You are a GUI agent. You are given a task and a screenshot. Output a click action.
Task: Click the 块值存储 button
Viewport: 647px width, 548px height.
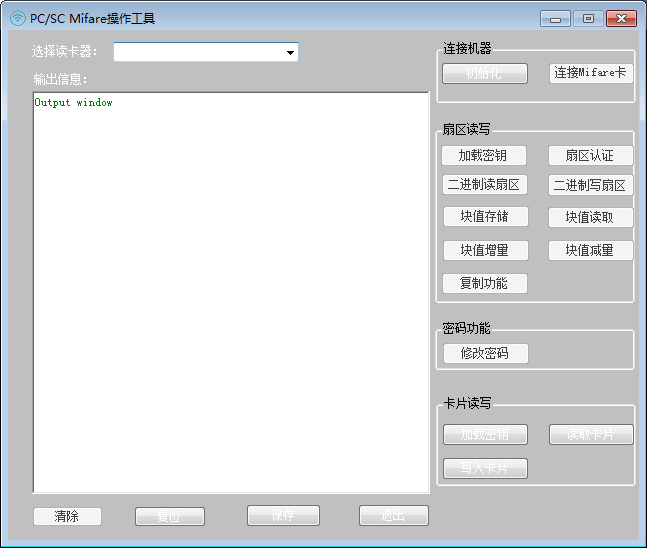coord(486,217)
